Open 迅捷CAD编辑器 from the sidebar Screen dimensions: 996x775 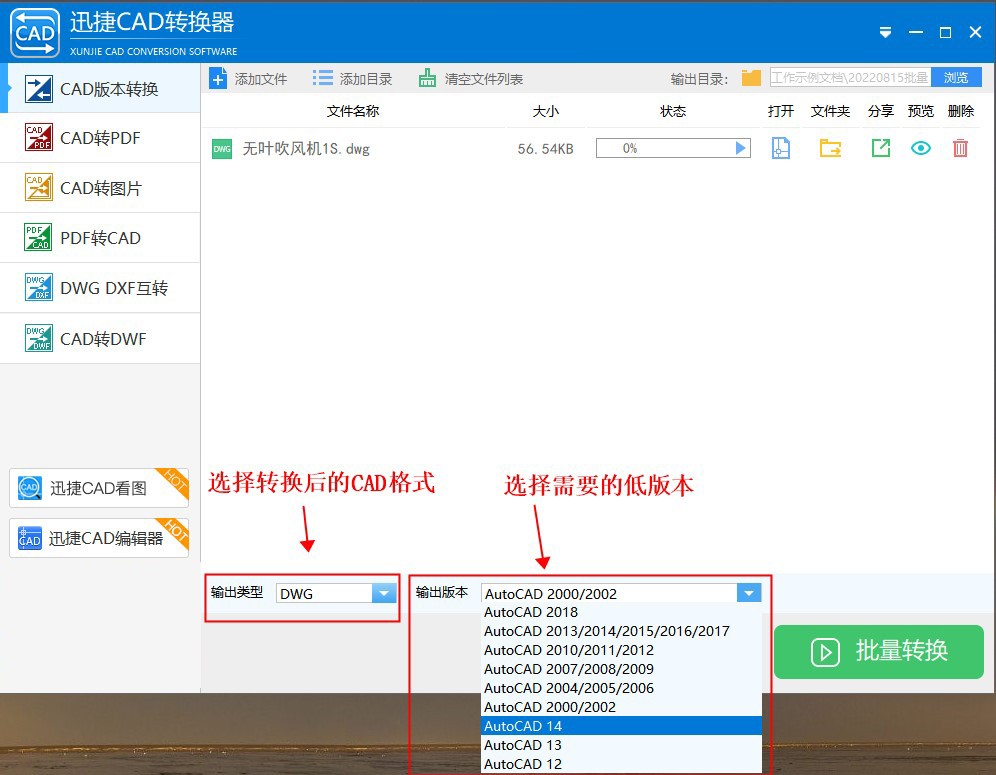pos(98,537)
